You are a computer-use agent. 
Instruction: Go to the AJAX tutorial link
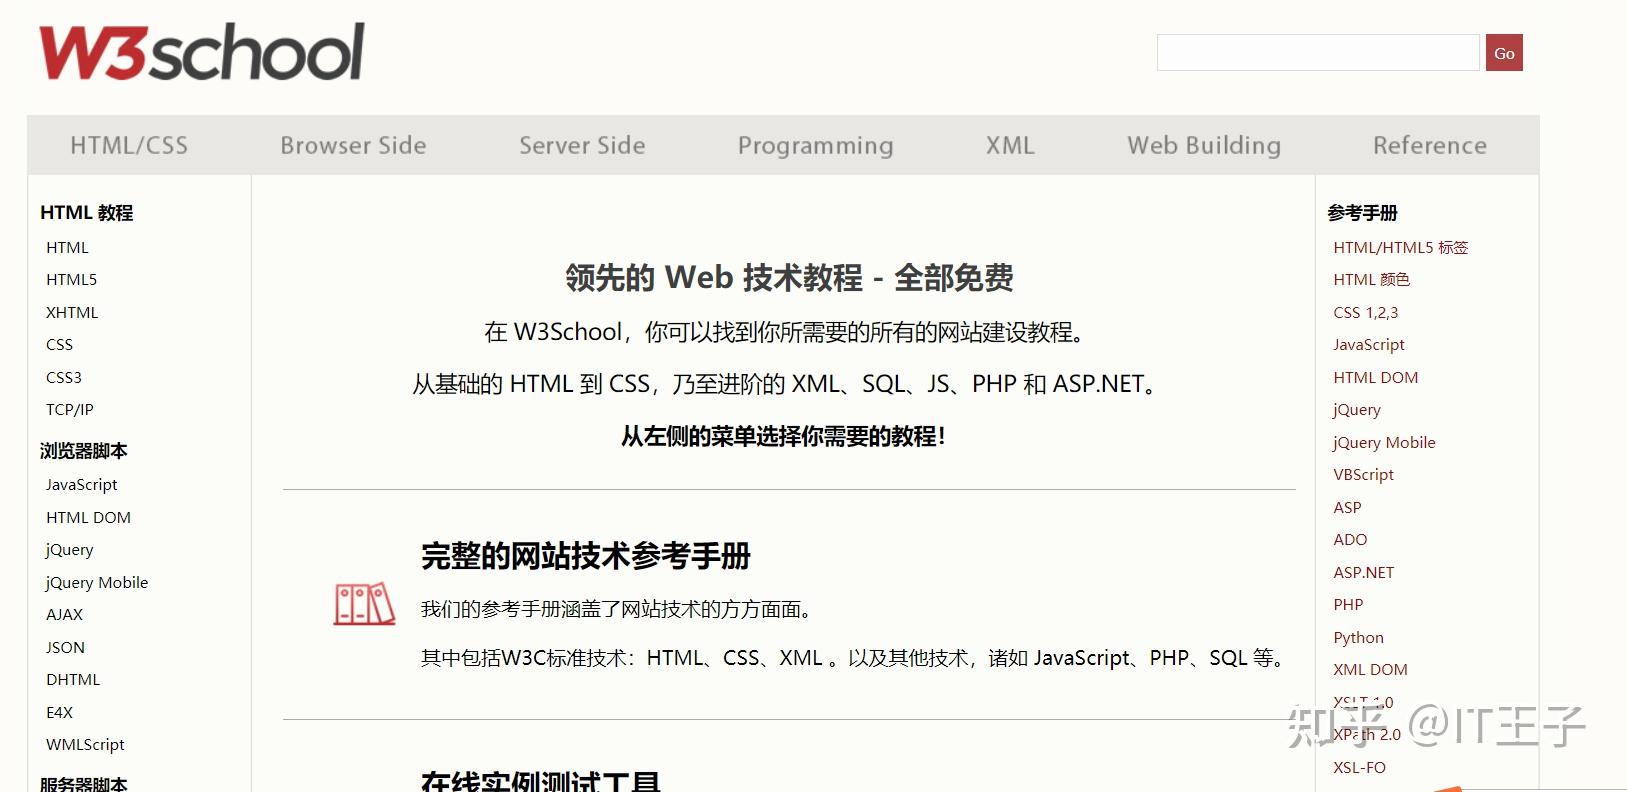coord(65,615)
